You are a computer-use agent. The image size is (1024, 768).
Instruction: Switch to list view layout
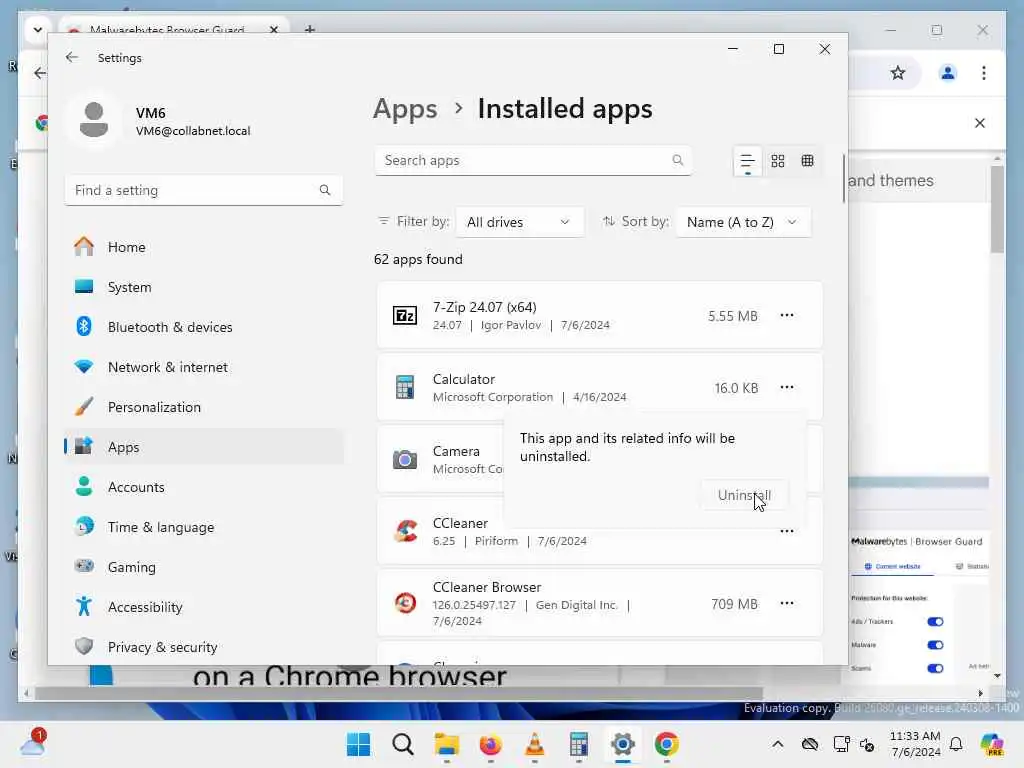pos(747,161)
